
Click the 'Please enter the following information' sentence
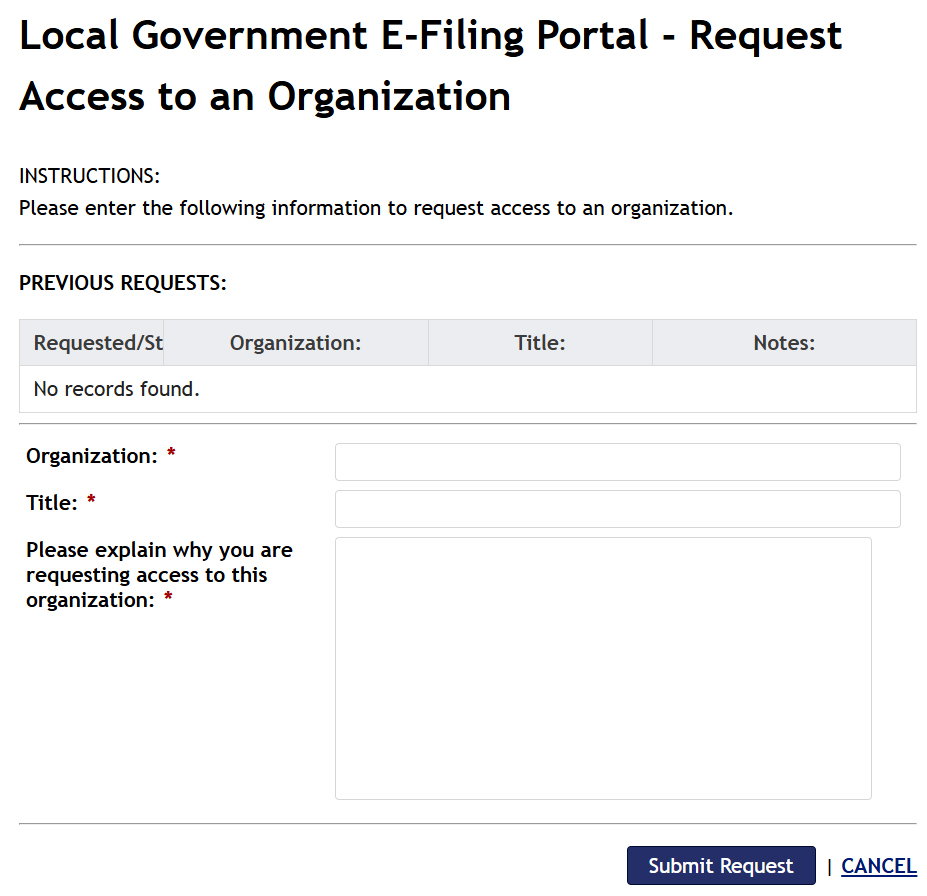[376, 209]
